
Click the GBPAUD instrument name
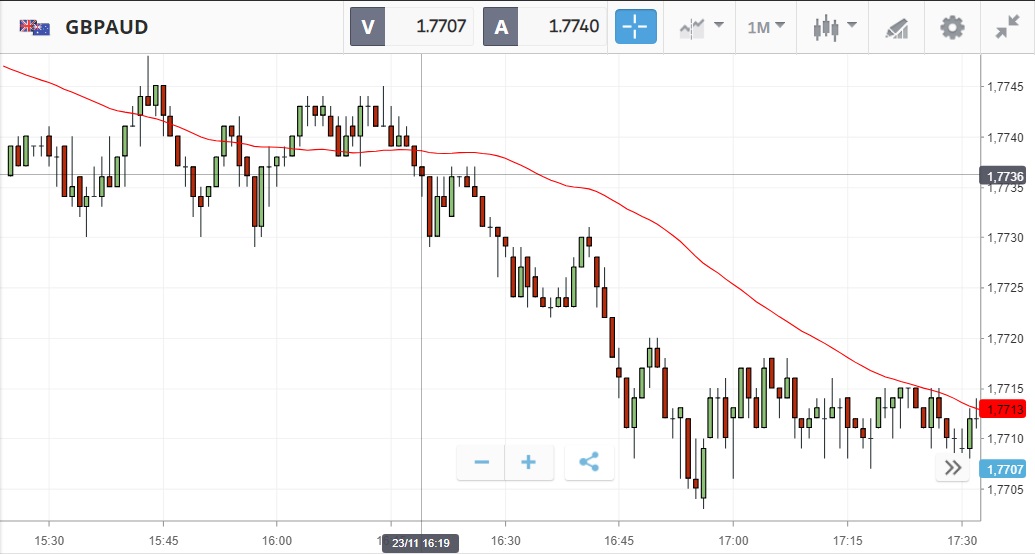point(107,27)
